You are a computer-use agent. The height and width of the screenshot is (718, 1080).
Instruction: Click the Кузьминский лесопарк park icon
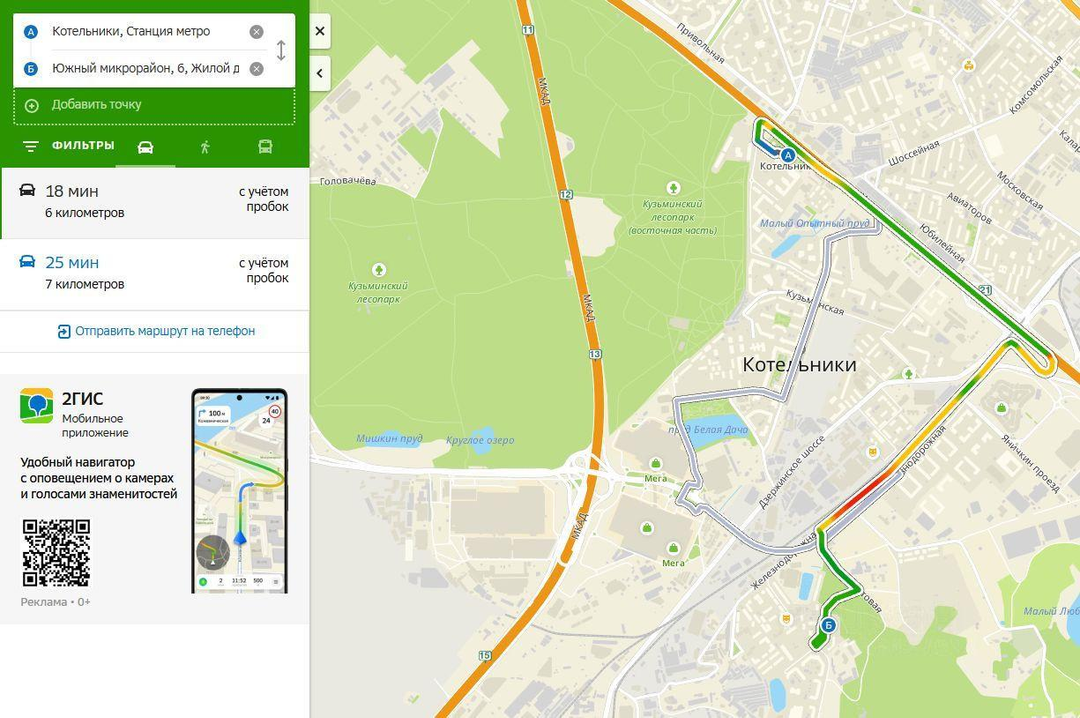[378, 269]
